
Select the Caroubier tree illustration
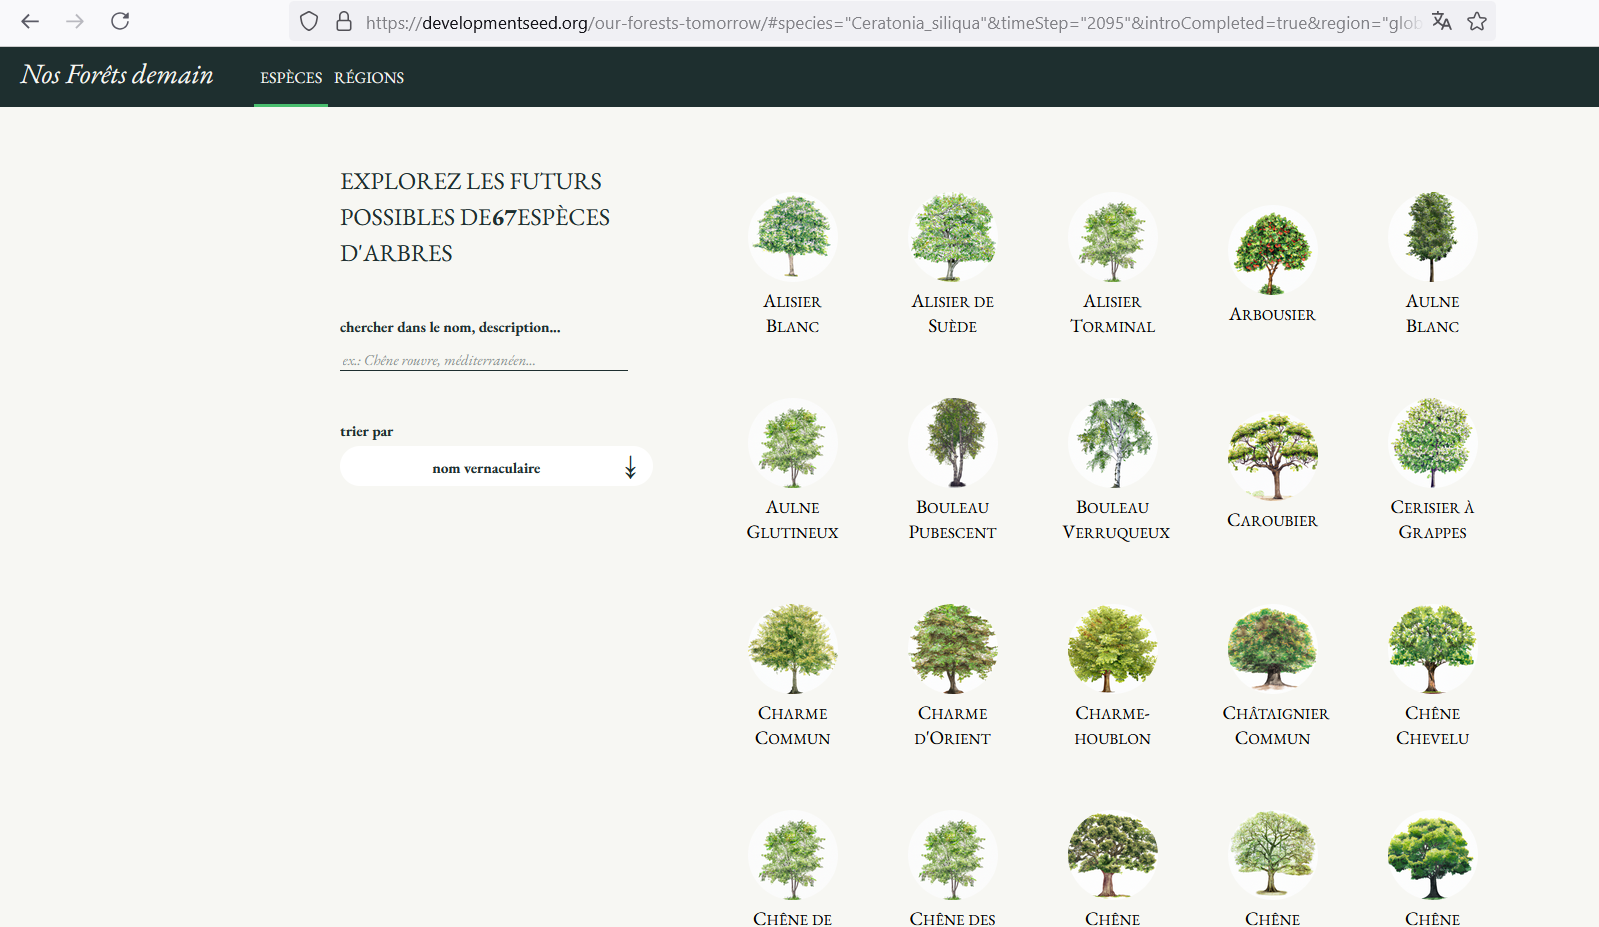coord(1273,456)
